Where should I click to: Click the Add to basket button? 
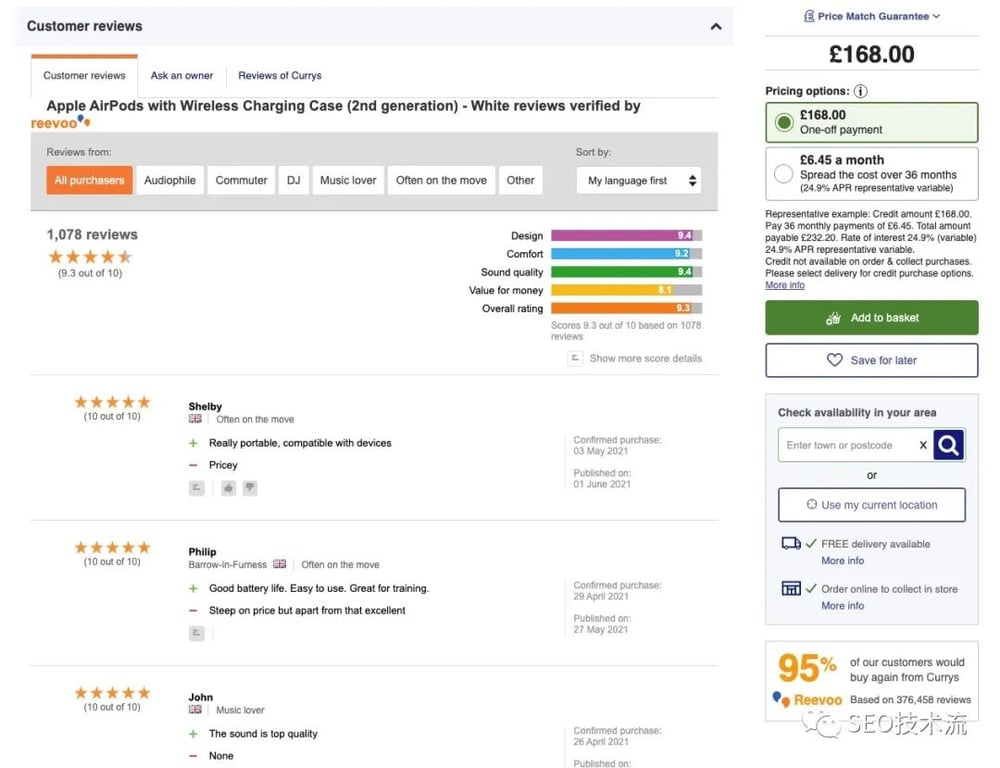[x=871, y=318]
